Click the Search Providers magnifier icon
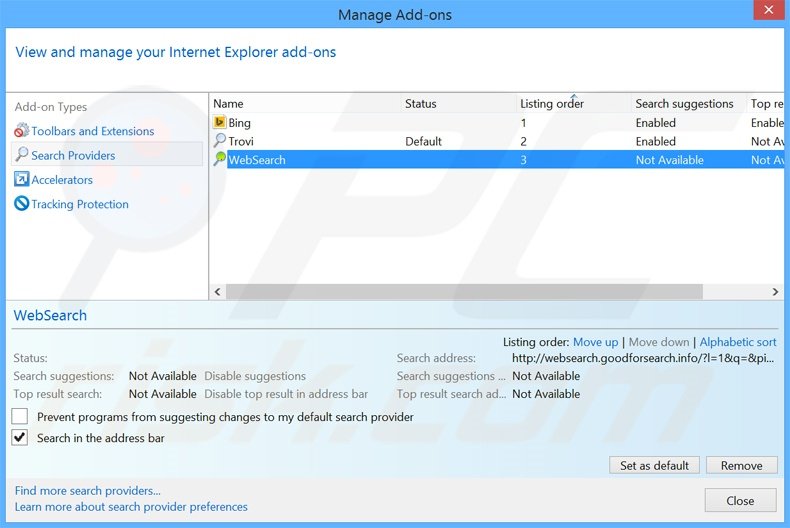The width and height of the screenshot is (790, 528). tap(22, 154)
